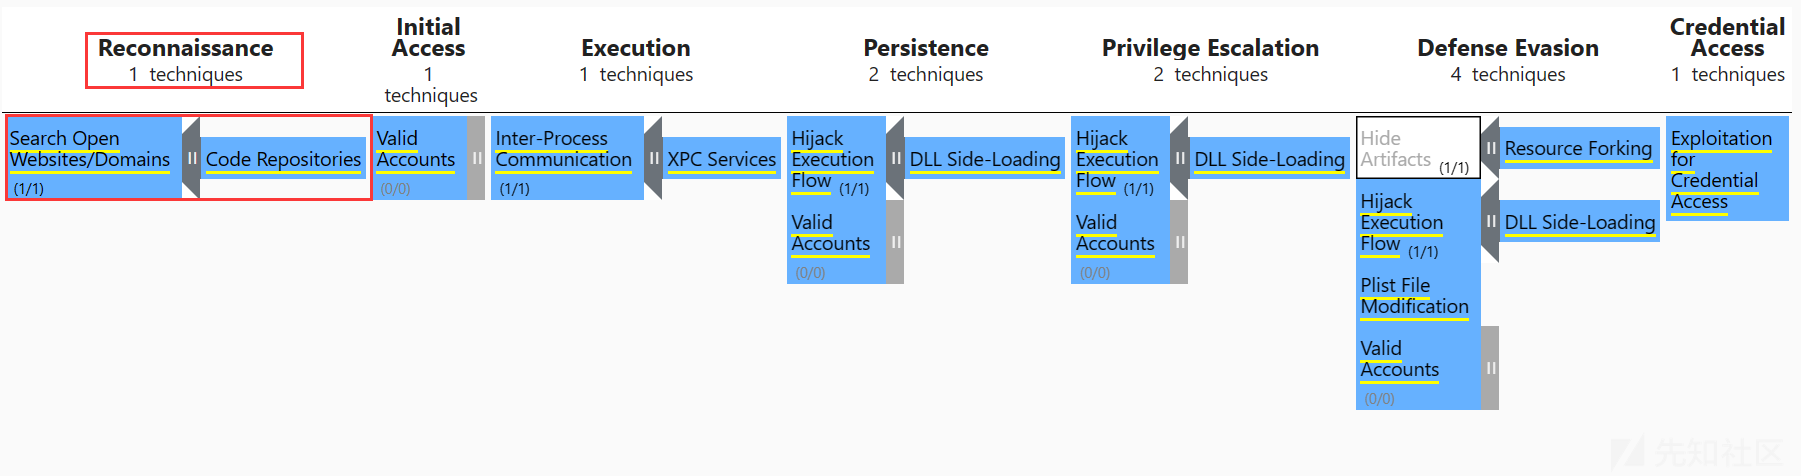Select the Hide Artifacts technique cell
The height and width of the screenshot is (476, 1801).
click(1418, 148)
